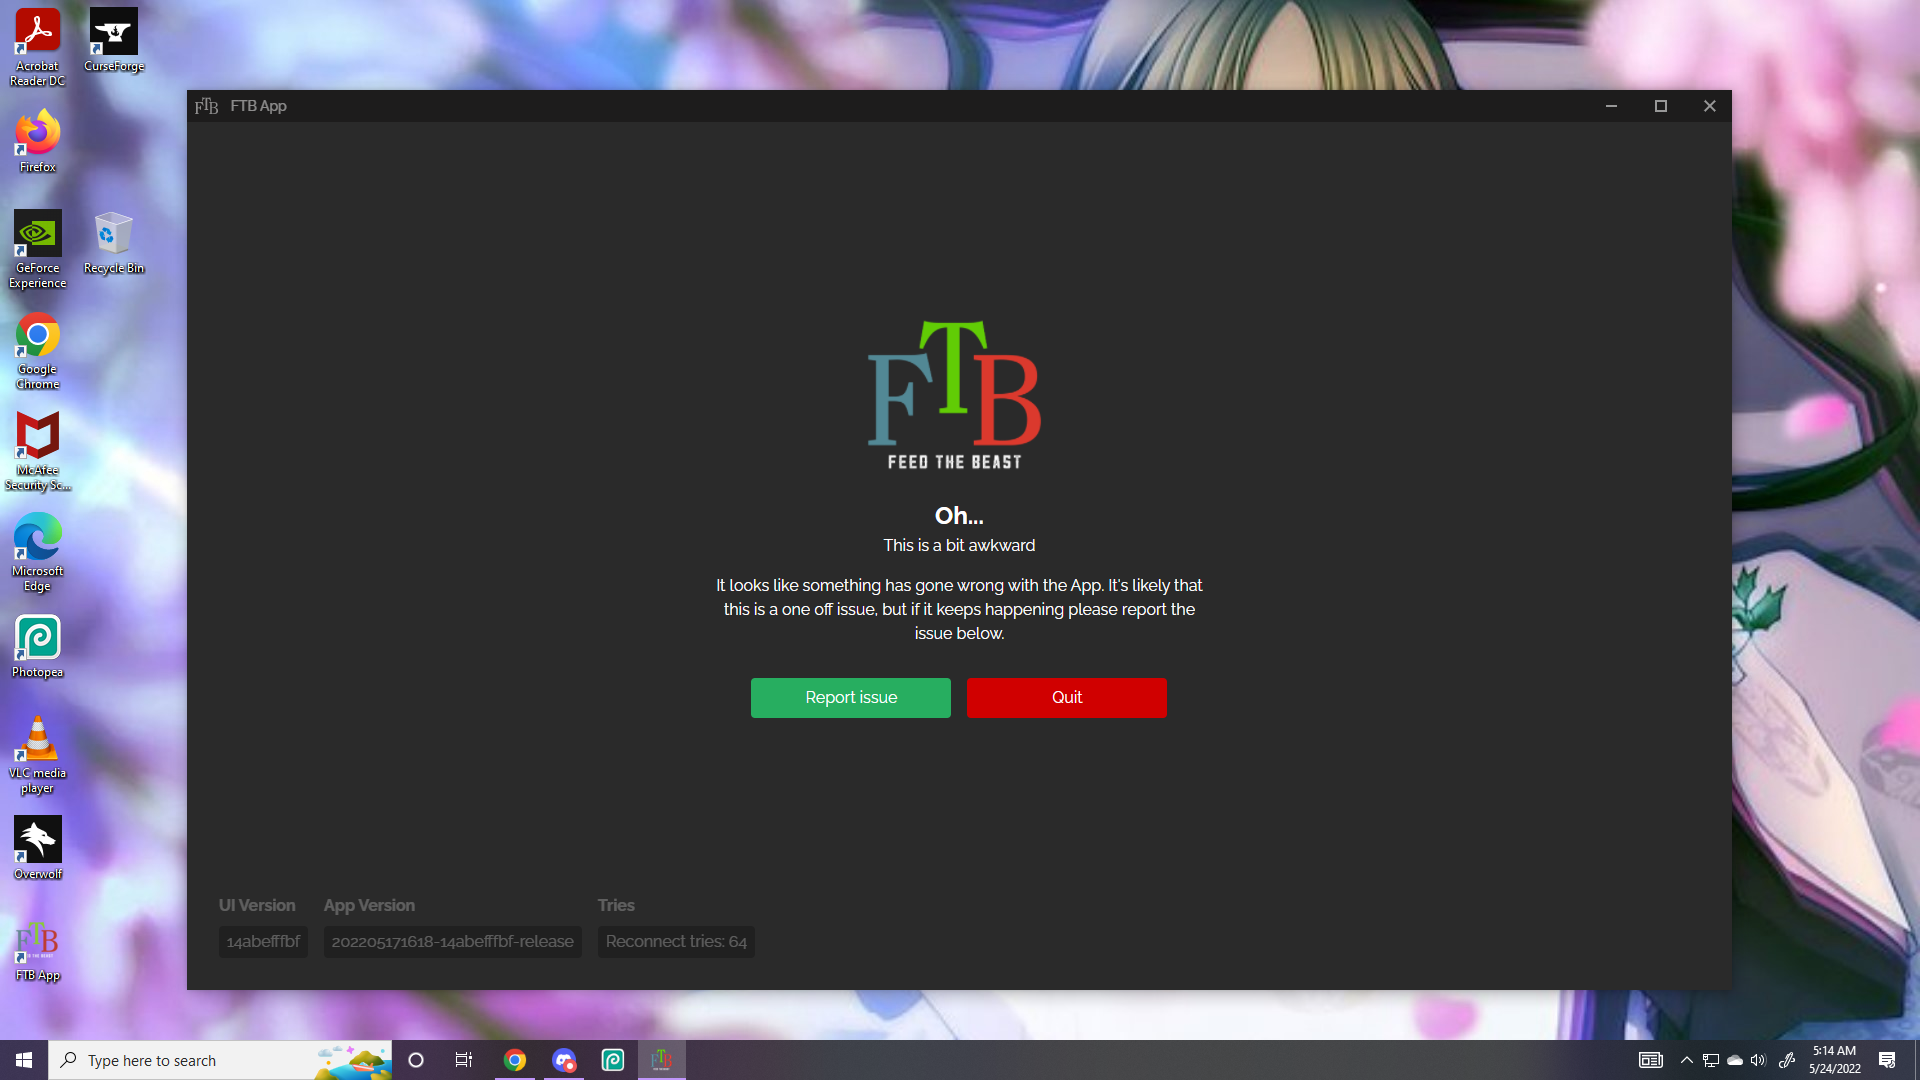Open Action Center notifications
This screenshot has width=1920, height=1080.
(x=1889, y=1060)
